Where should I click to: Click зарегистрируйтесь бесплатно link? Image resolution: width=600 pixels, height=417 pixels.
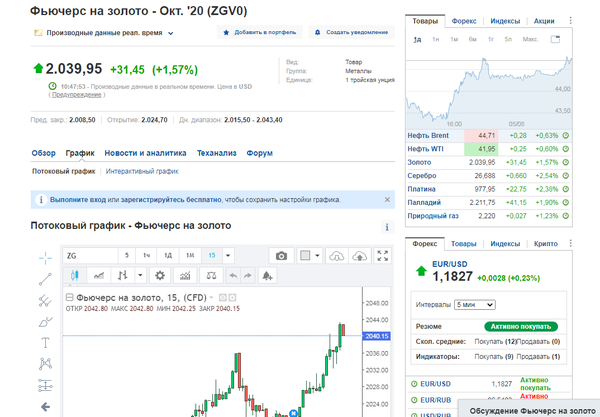click(171, 200)
